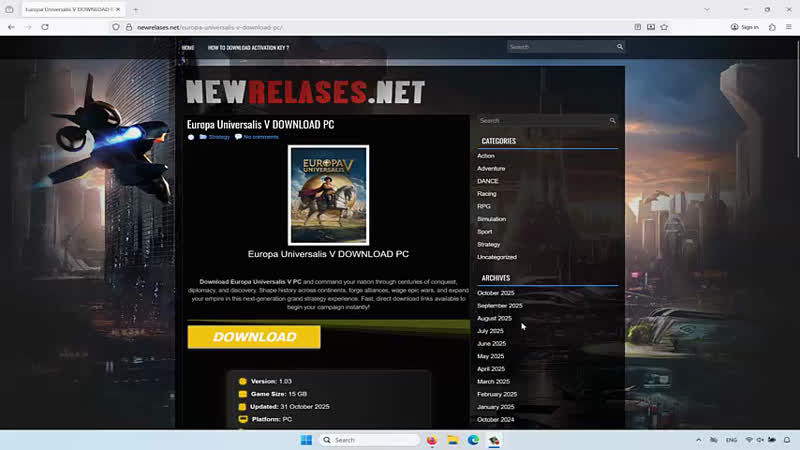Click the Europa Universalis V cover image
800x450 pixels.
(x=328, y=195)
